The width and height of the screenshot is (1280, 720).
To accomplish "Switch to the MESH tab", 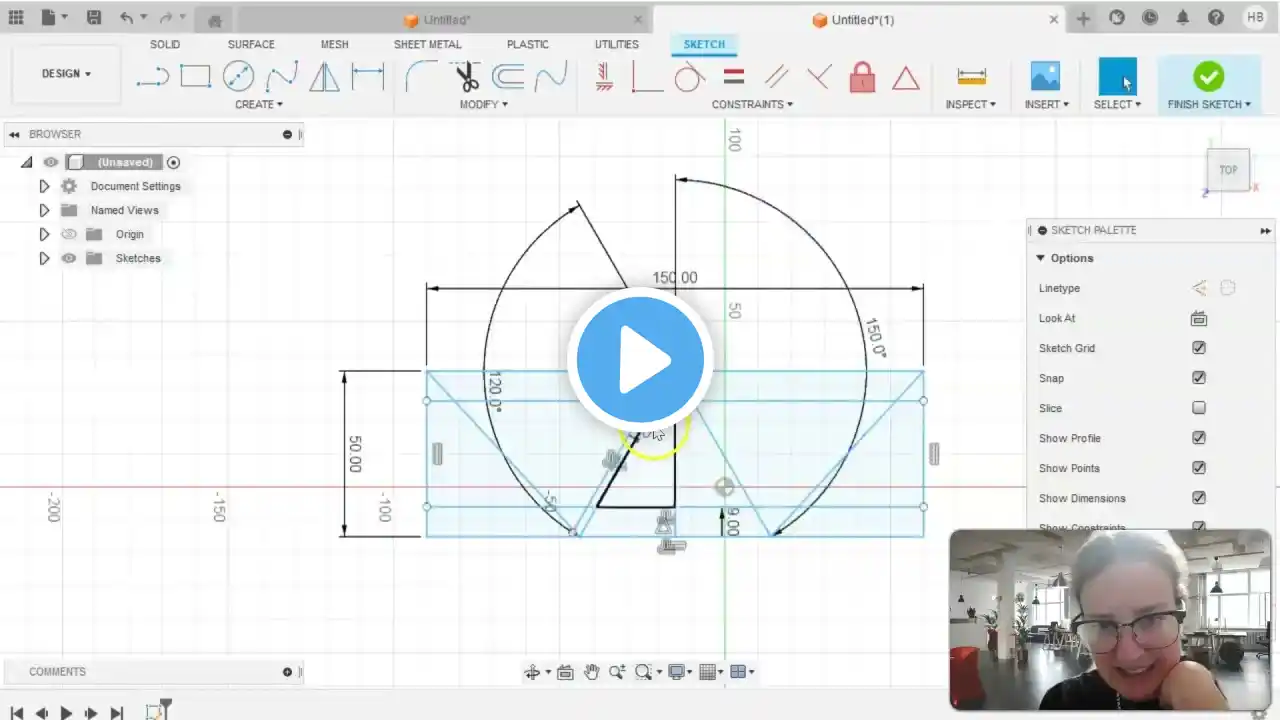I will pyautogui.click(x=335, y=44).
